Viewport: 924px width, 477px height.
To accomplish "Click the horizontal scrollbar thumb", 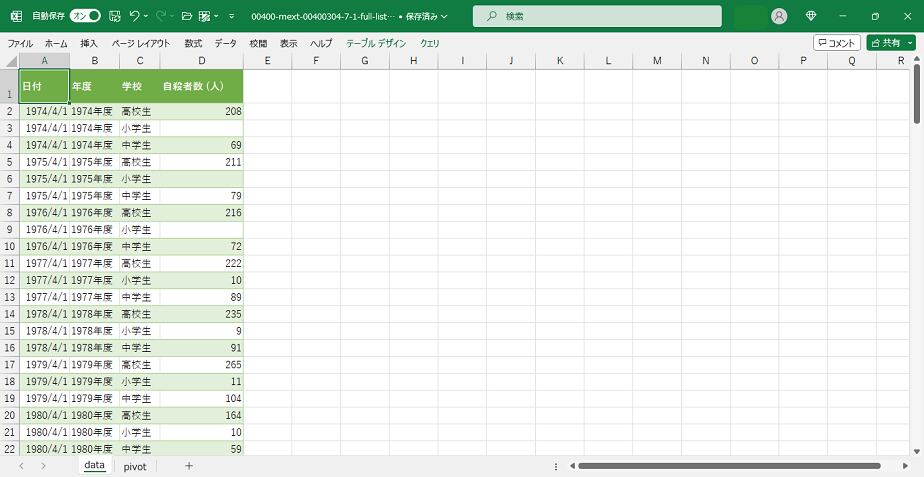I will (x=728, y=466).
